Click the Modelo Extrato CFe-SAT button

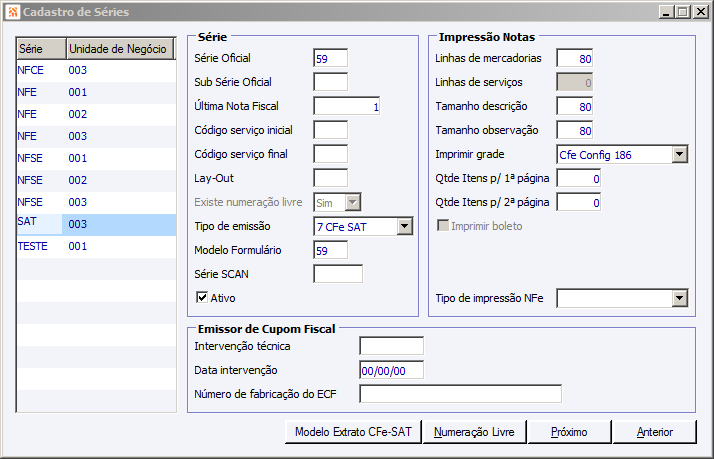point(354,432)
